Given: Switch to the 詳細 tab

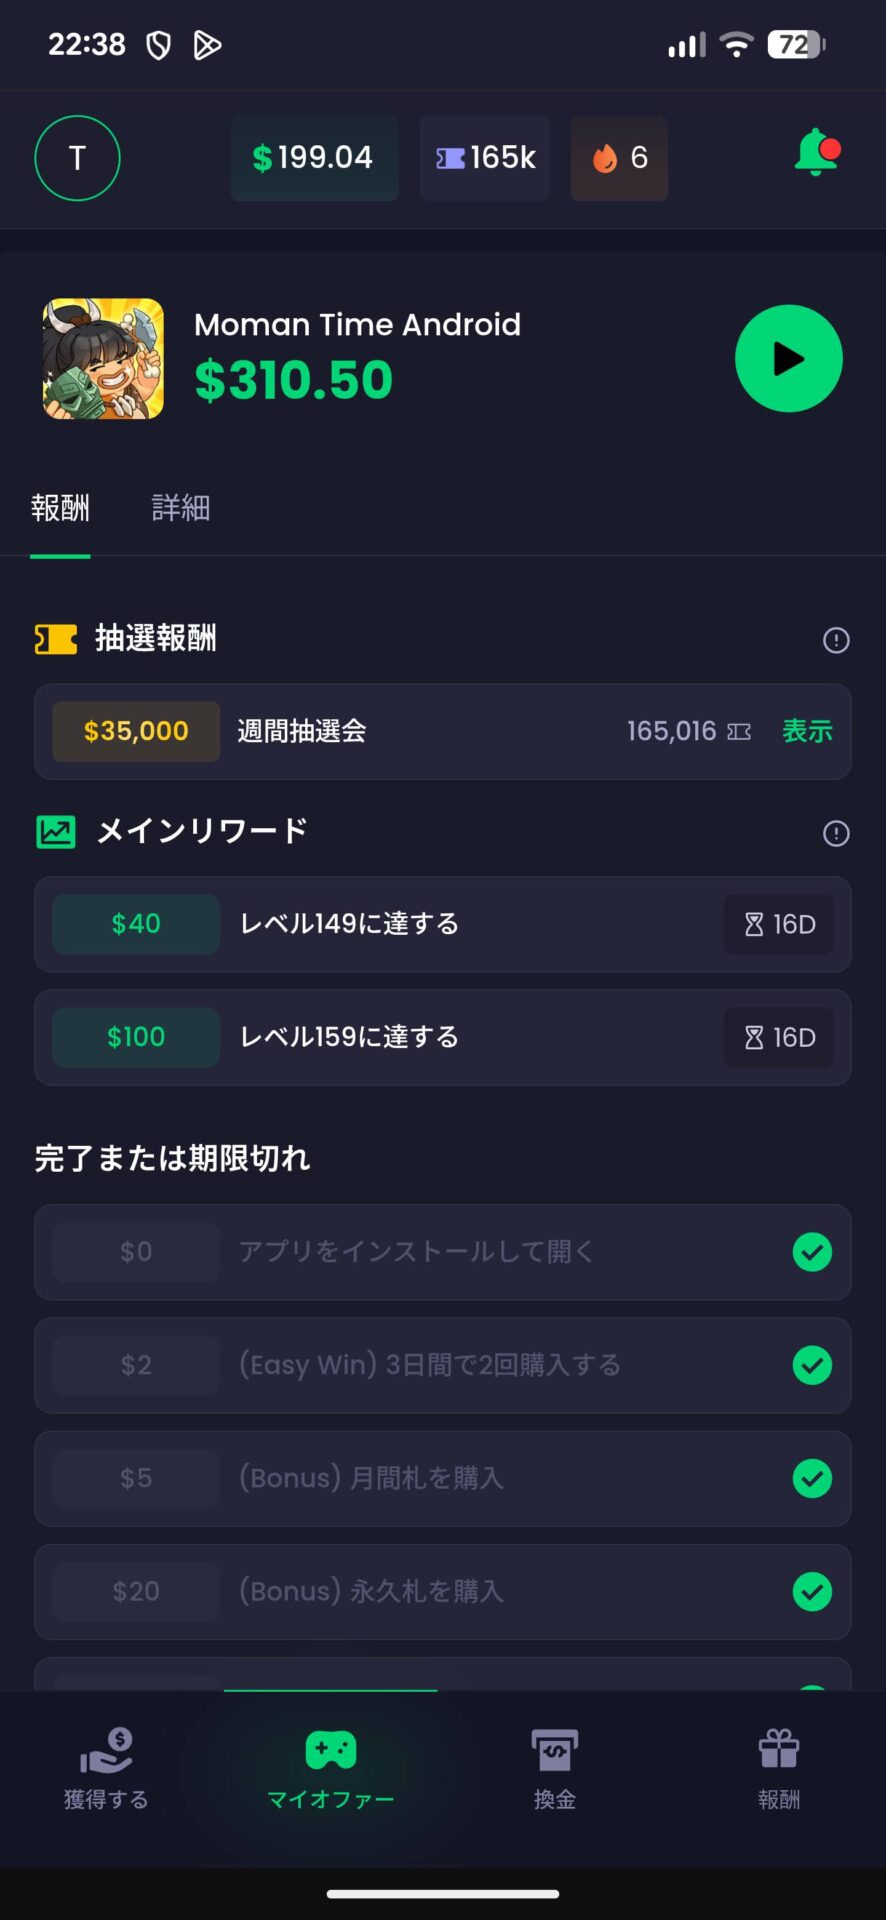Looking at the screenshot, I should tap(180, 508).
